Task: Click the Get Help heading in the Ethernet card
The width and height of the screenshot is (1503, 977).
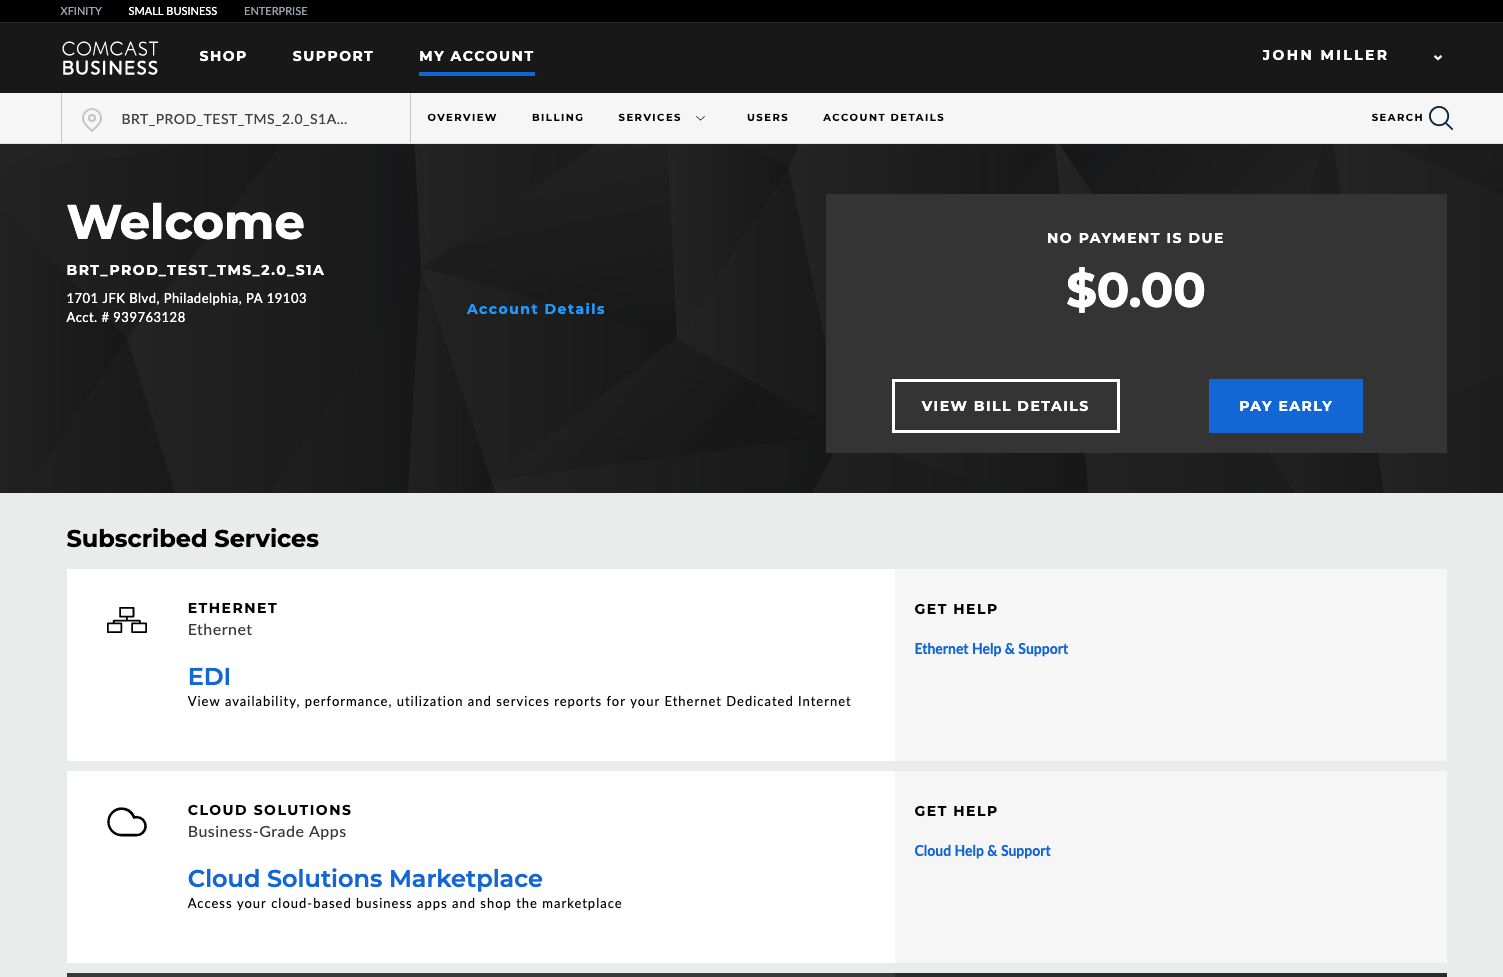Action: click(956, 609)
